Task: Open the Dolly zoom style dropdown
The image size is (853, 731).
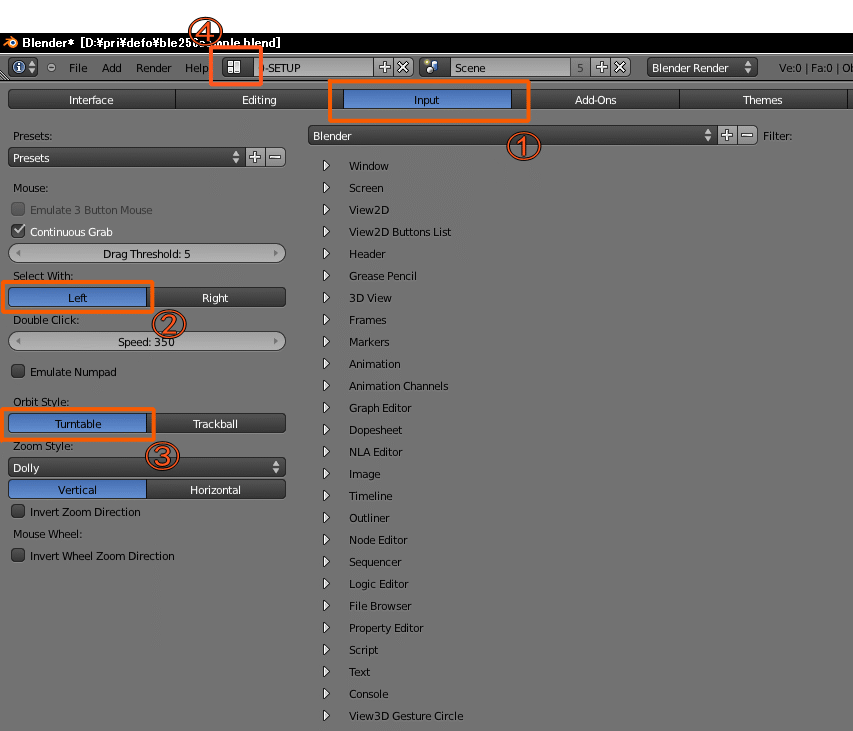Action: point(147,467)
